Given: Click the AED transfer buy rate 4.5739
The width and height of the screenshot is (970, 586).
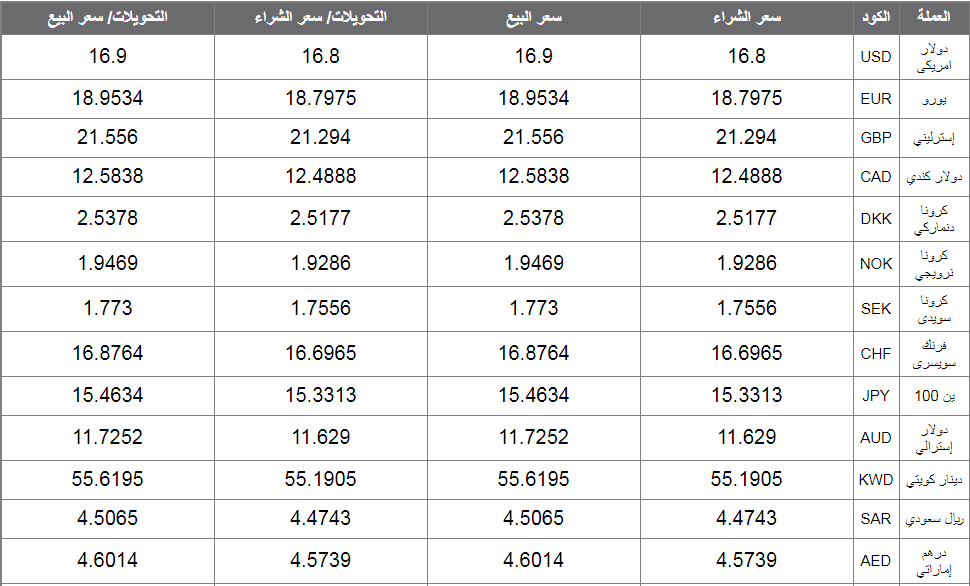Looking at the screenshot, I should click(320, 560).
